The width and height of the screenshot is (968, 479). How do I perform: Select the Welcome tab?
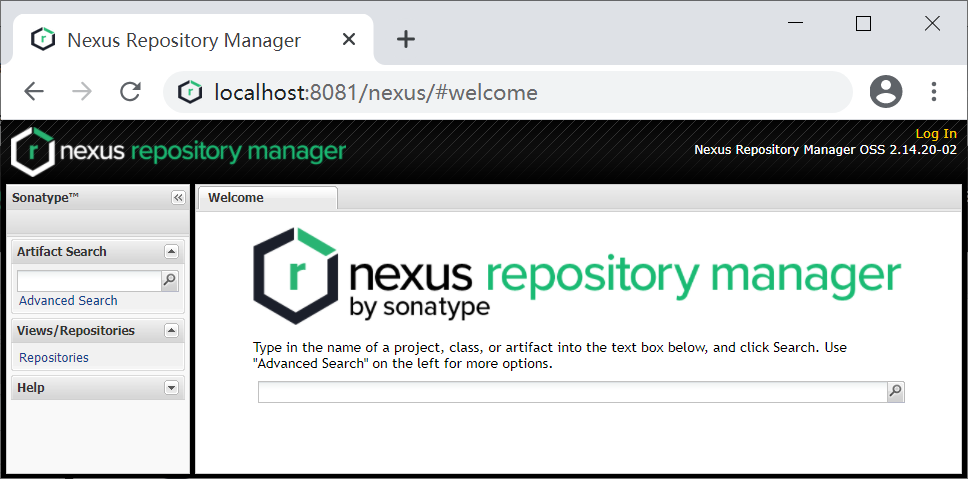[237, 198]
